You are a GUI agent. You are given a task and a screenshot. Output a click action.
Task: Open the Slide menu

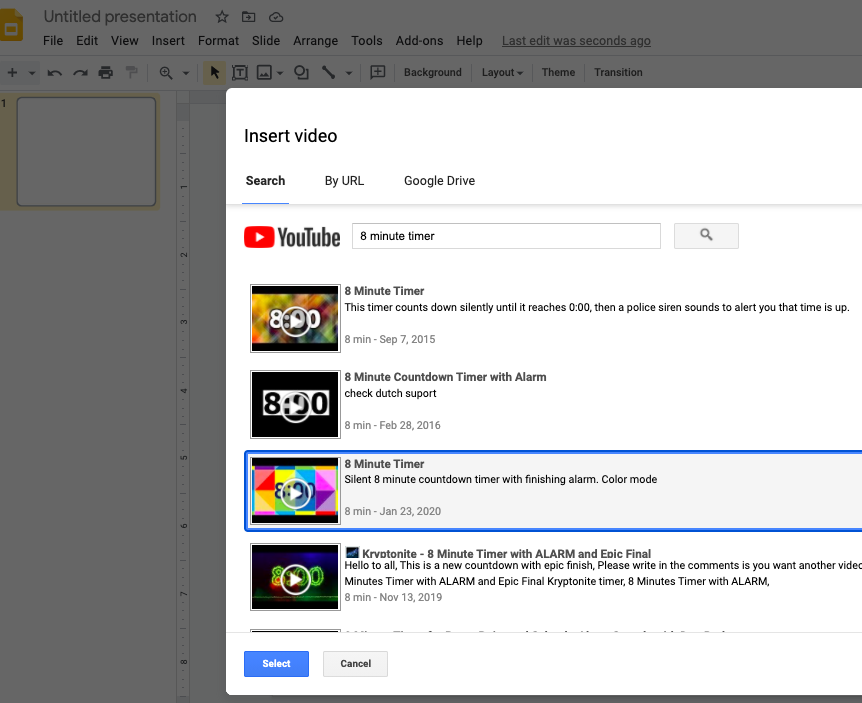(266, 41)
